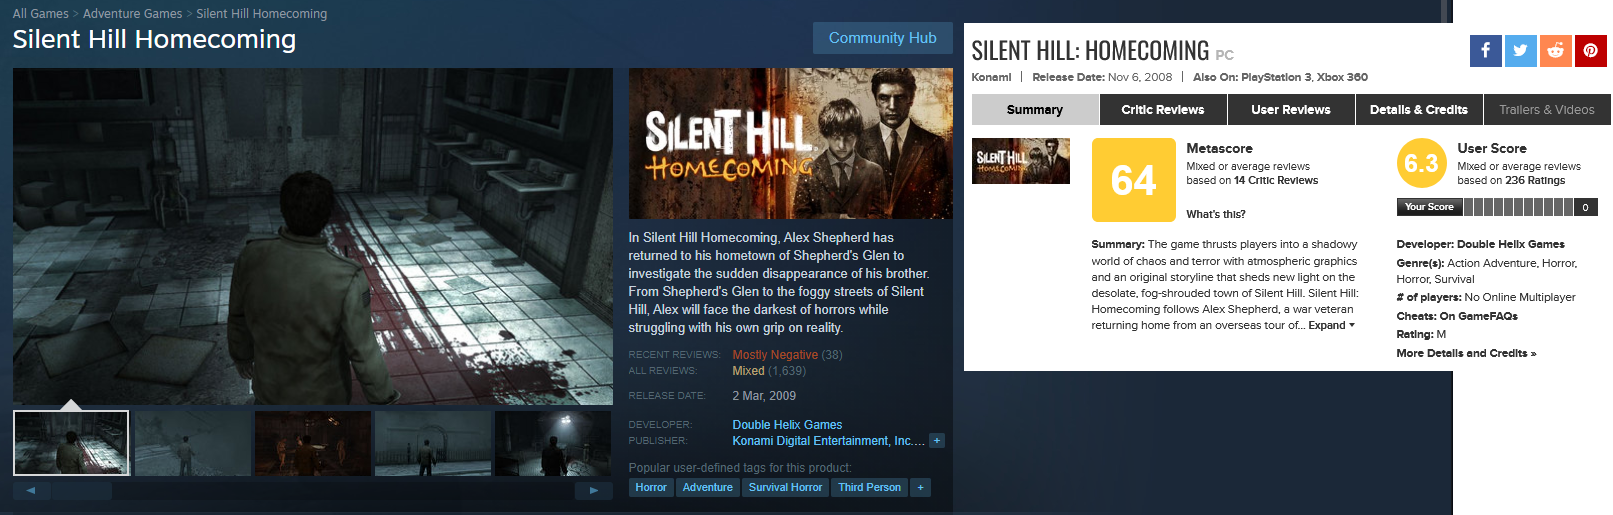This screenshot has width=1613, height=515.
Task: Open the Community Hub
Action: coord(882,38)
